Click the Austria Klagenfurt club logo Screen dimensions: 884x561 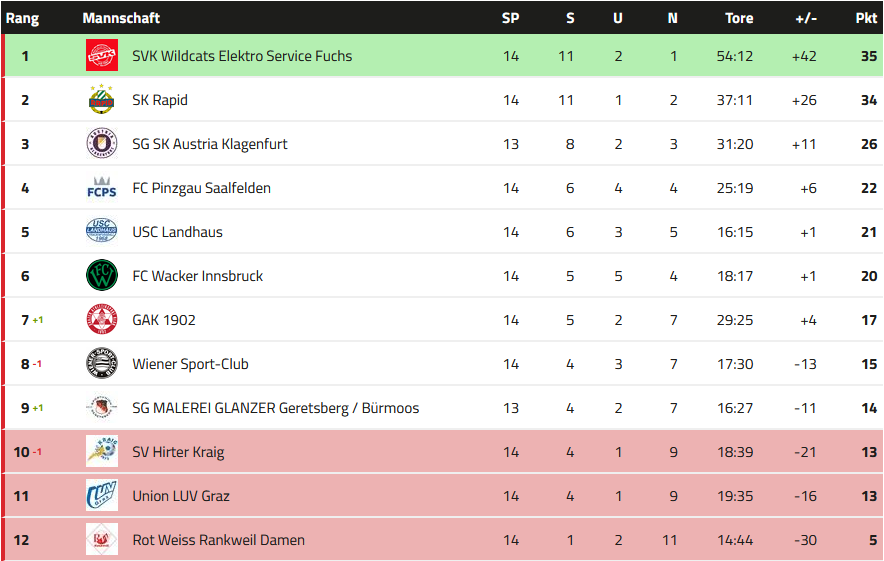(102, 144)
